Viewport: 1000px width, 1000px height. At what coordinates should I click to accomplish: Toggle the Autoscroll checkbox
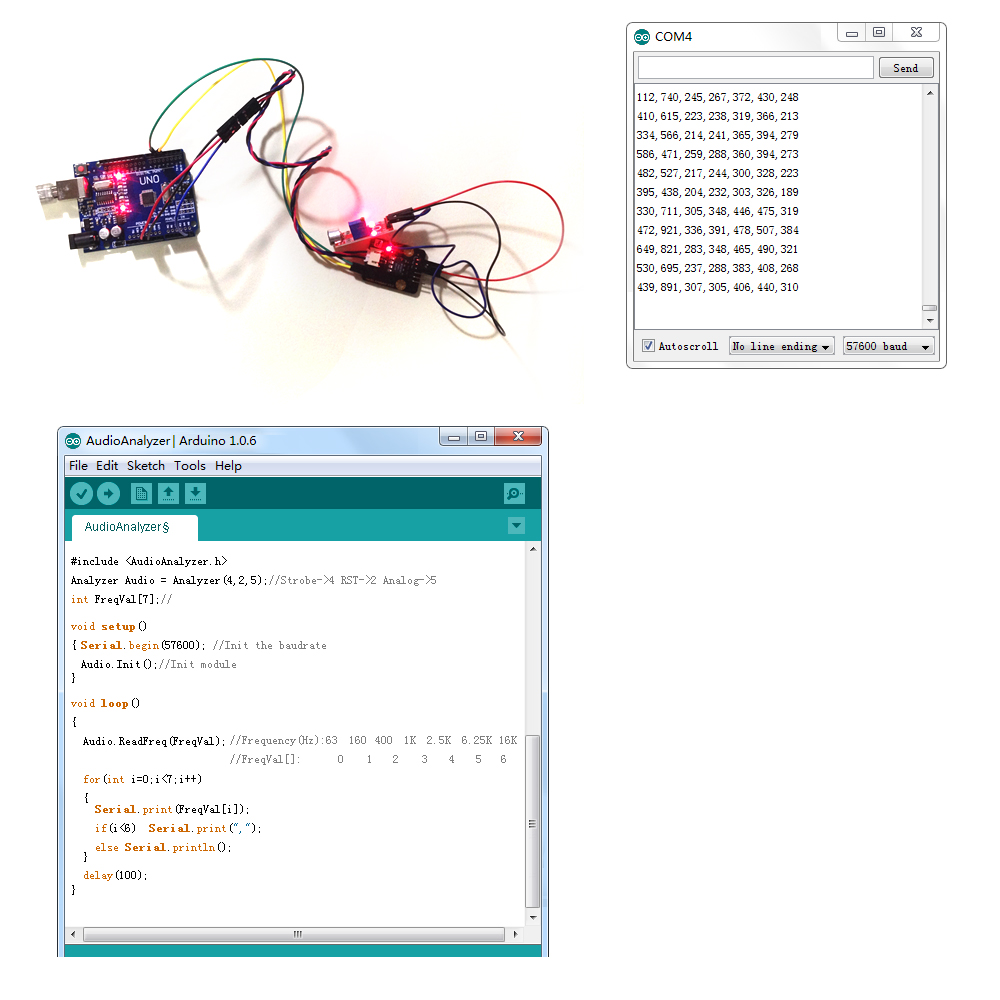coord(649,346)
